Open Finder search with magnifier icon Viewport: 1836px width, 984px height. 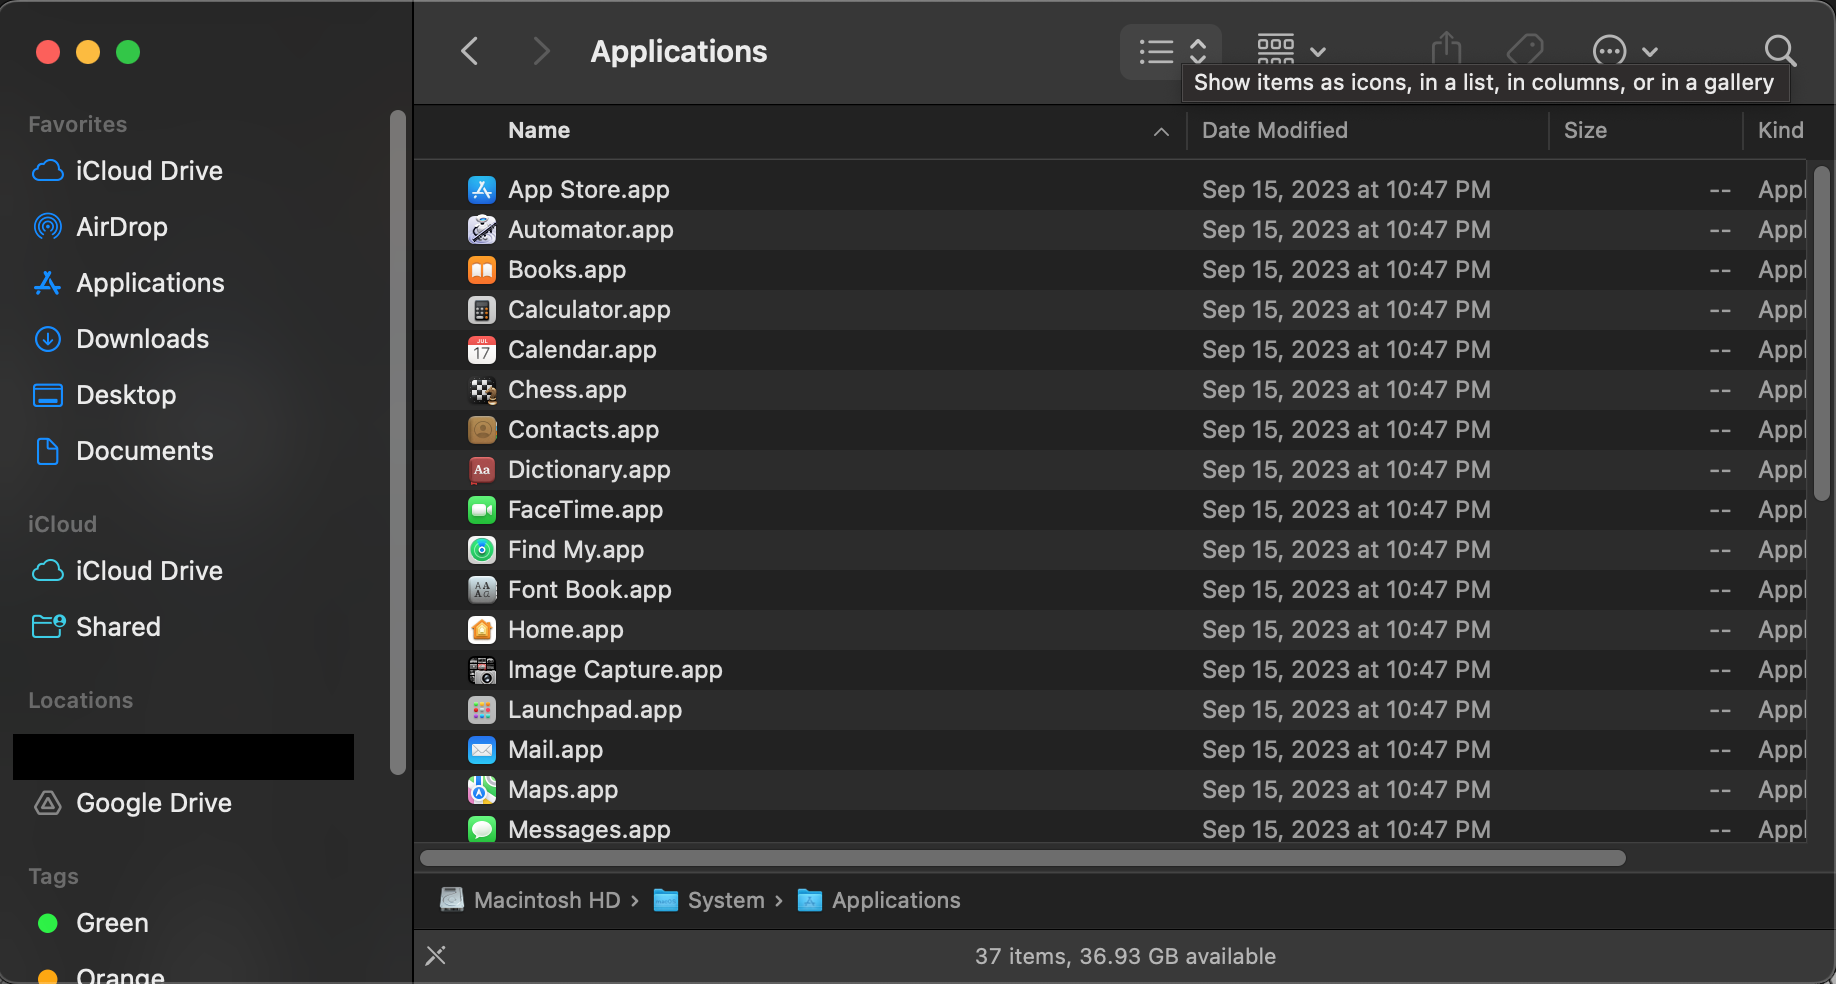pyautogui.click(x=1780, y=50)
